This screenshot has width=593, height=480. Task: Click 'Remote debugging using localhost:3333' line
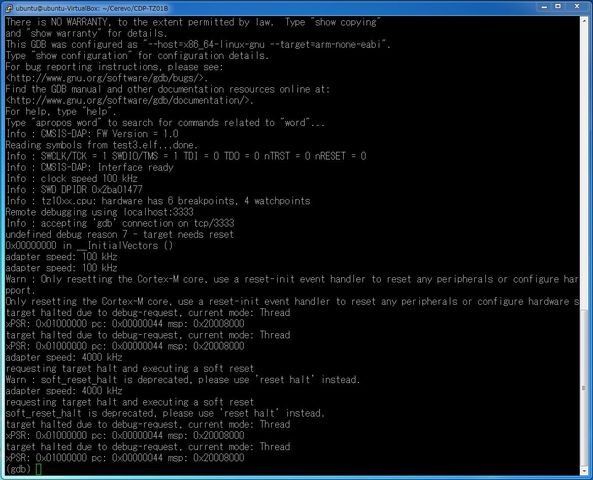[99, 212]
